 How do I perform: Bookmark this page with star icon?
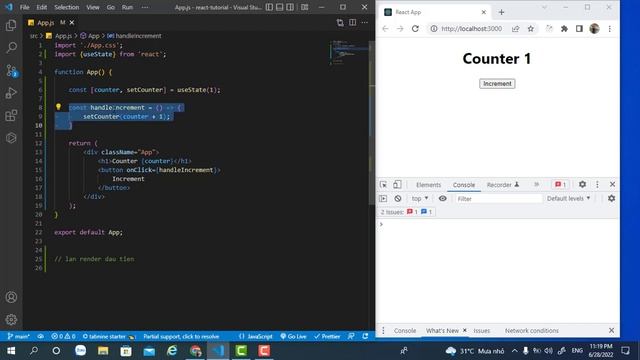pos(531,29)
